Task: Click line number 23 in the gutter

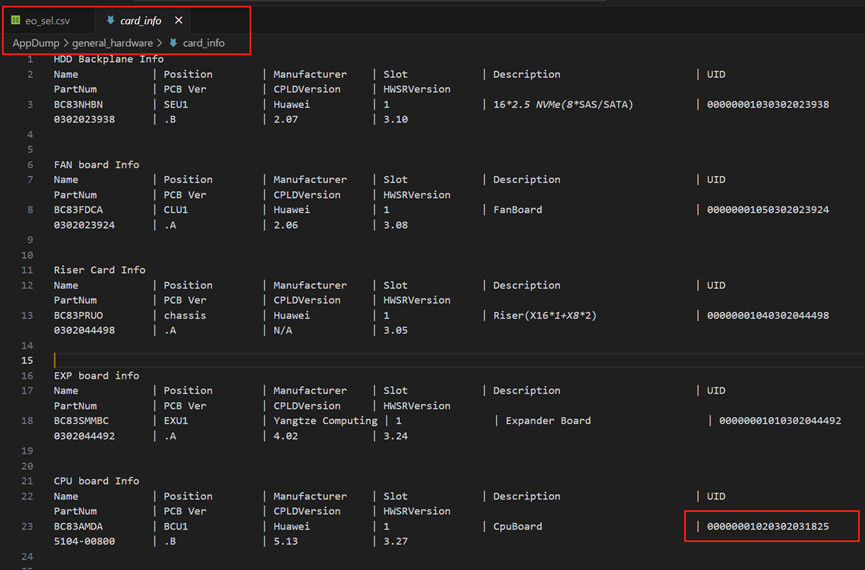Action: click(28, 526)
